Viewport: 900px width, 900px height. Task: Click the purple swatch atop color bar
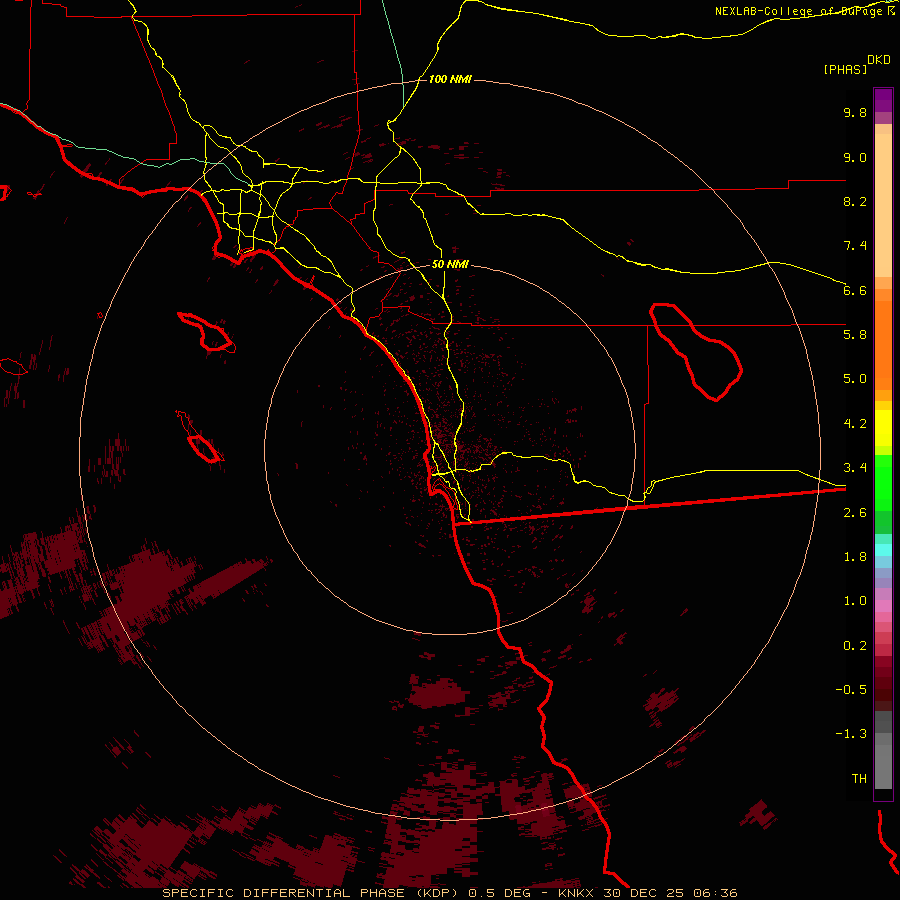pyautogui.click(x=883, y=100)
